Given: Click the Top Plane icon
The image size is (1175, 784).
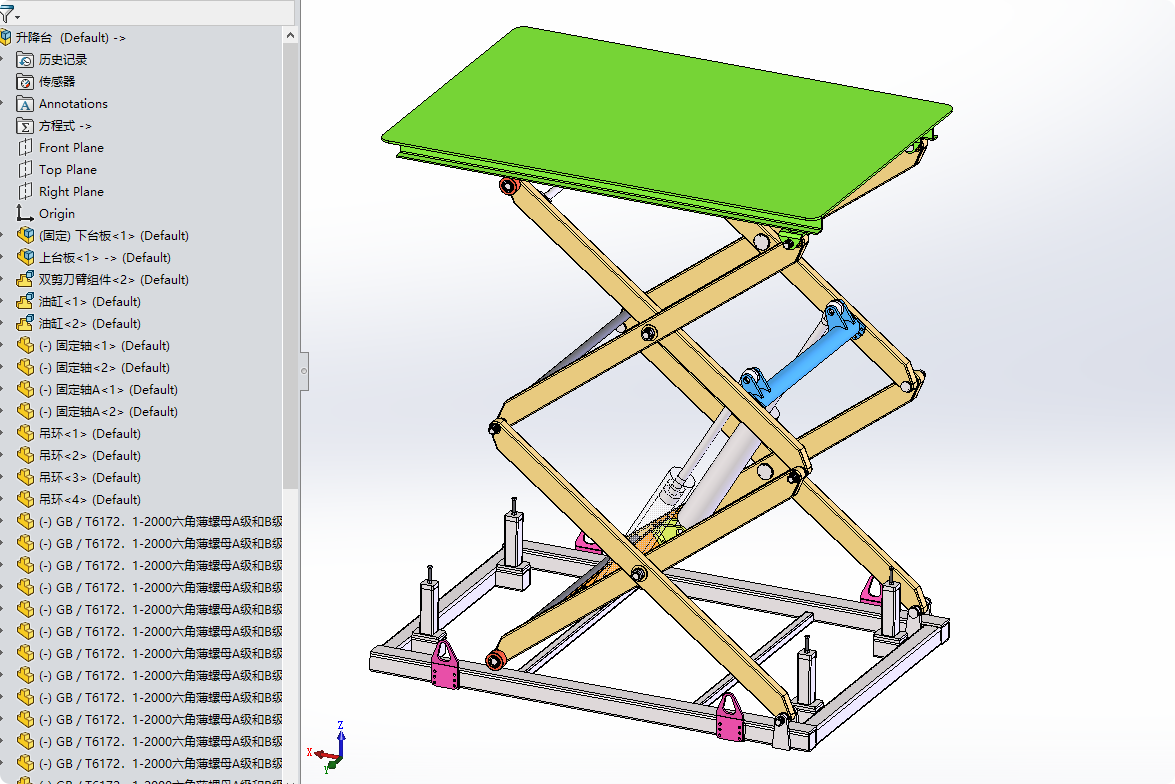Looking at the screenshot, I should [25, 169].
